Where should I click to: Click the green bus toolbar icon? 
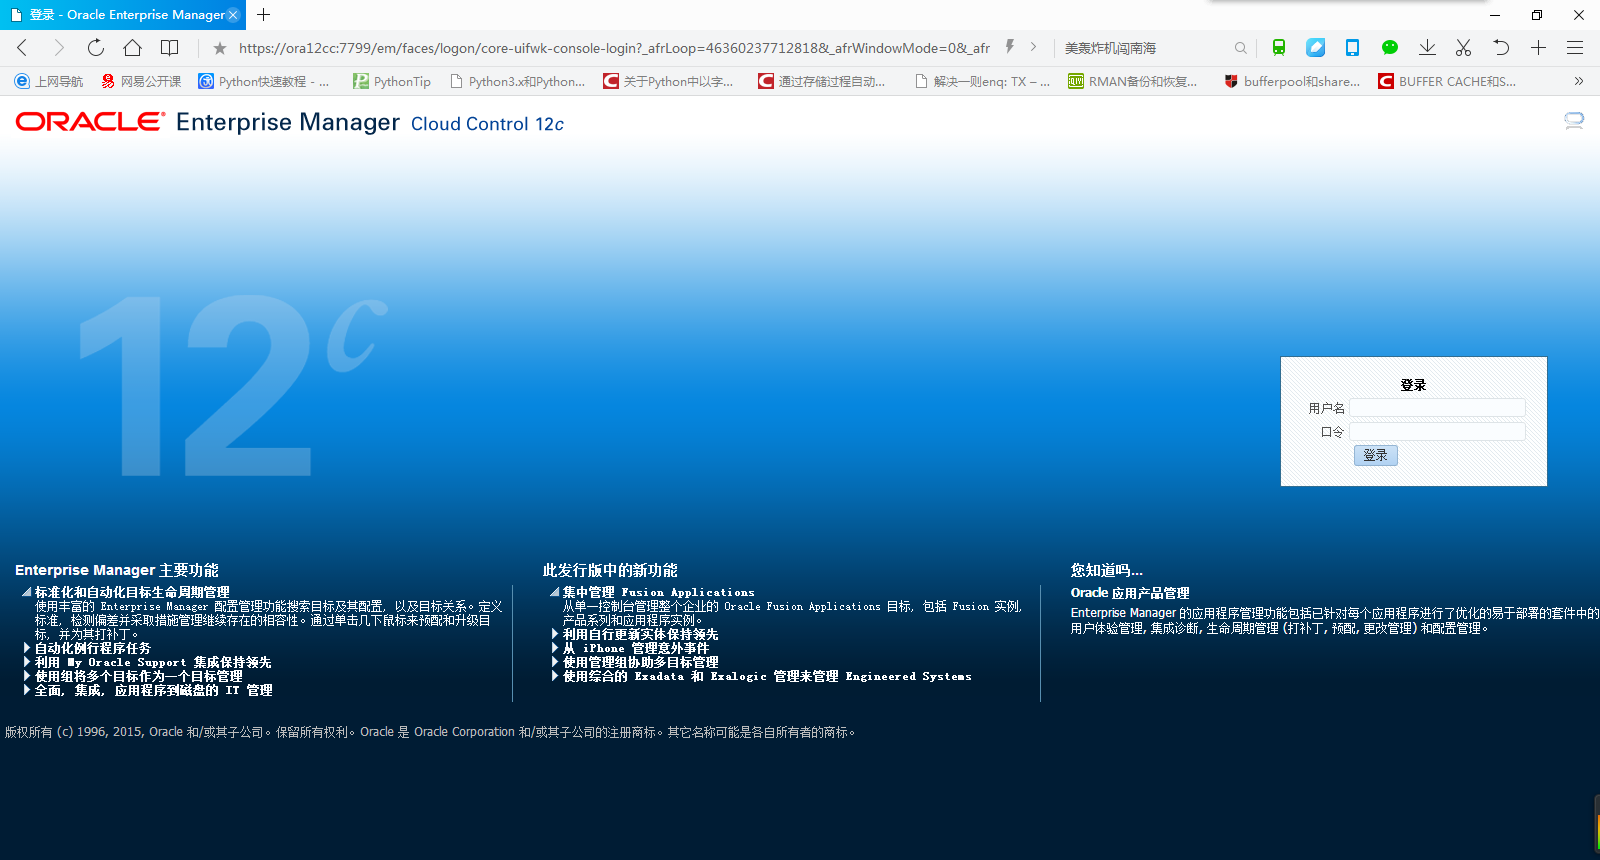click(x=1279, y=47)
